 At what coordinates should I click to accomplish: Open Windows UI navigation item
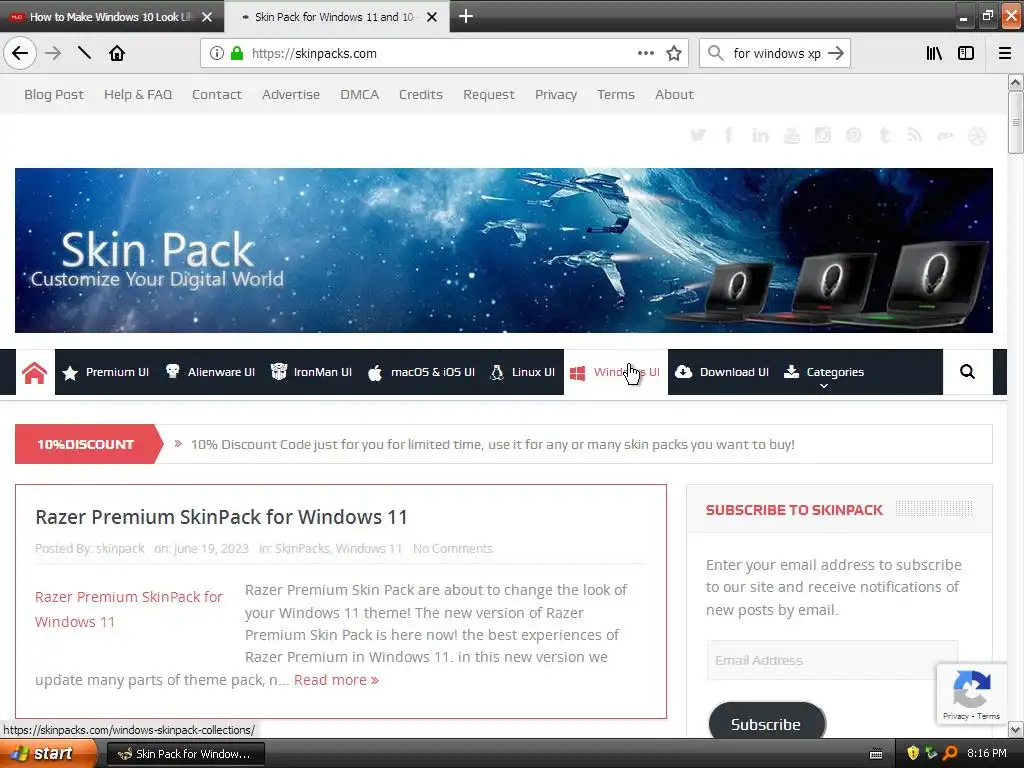point(615,372)
